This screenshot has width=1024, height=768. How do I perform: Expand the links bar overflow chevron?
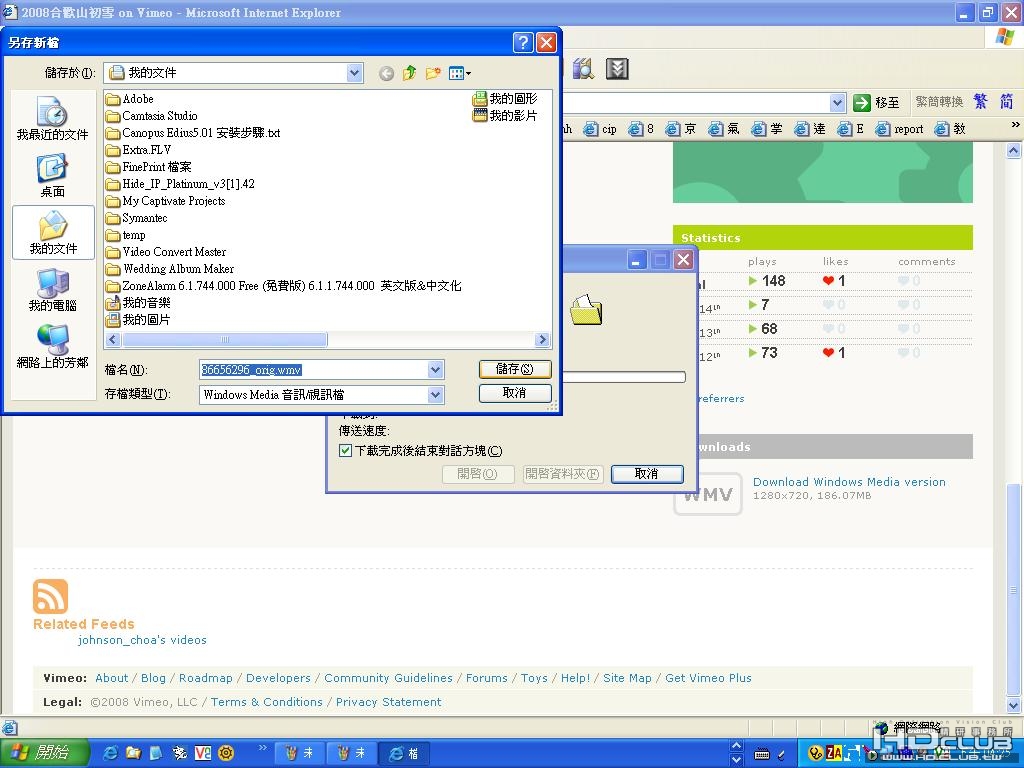coord(1015,124)
